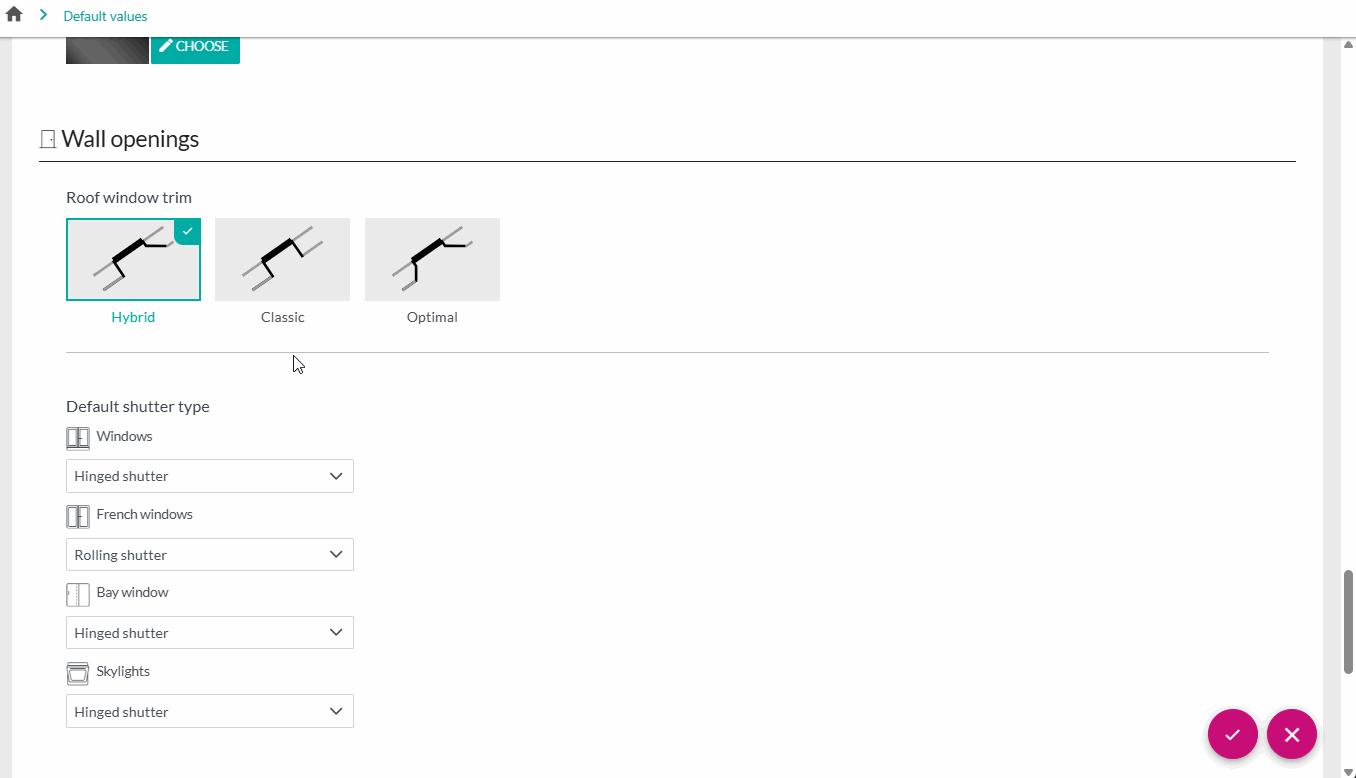Click the Windows shutter type icon
The width and height of the screenshot is (1356, 778).
coord(78,438)
